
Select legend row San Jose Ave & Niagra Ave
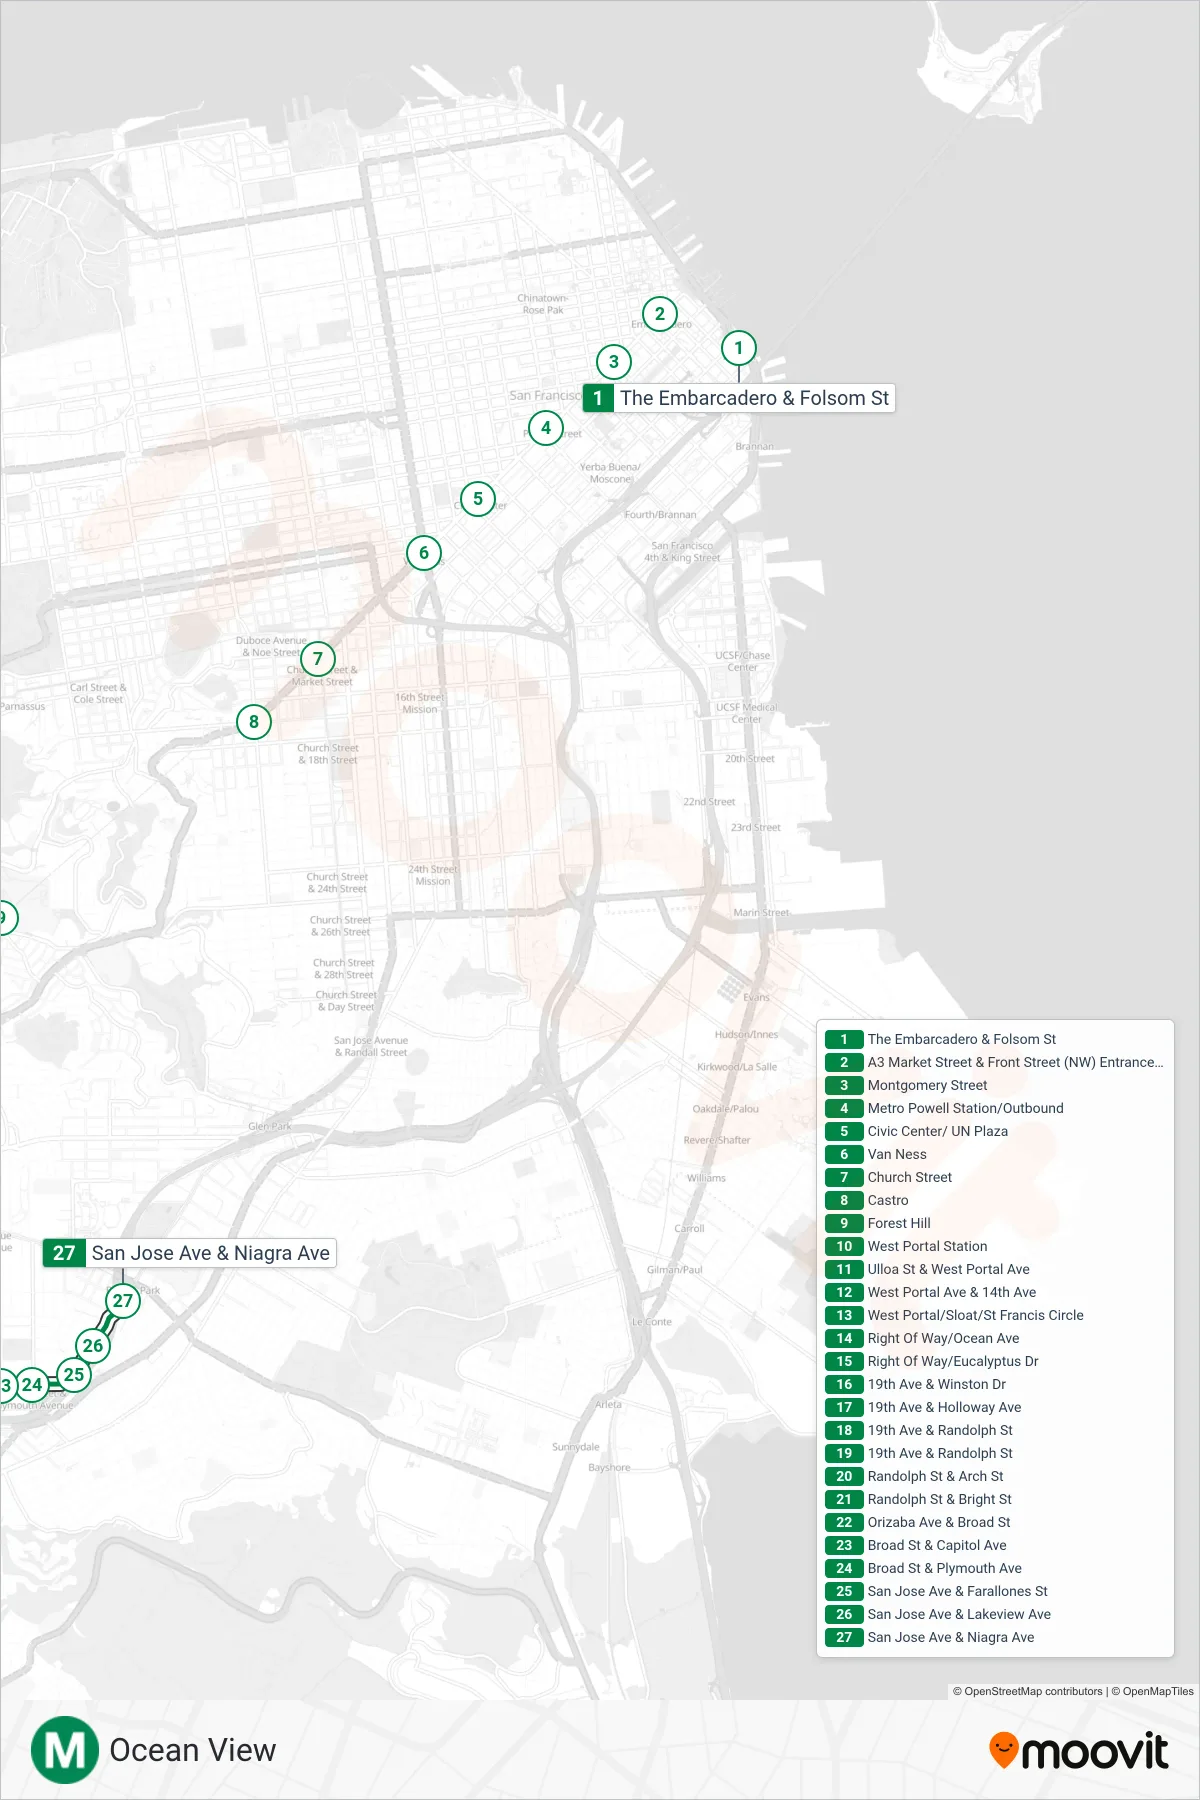tap(995, 1637)
